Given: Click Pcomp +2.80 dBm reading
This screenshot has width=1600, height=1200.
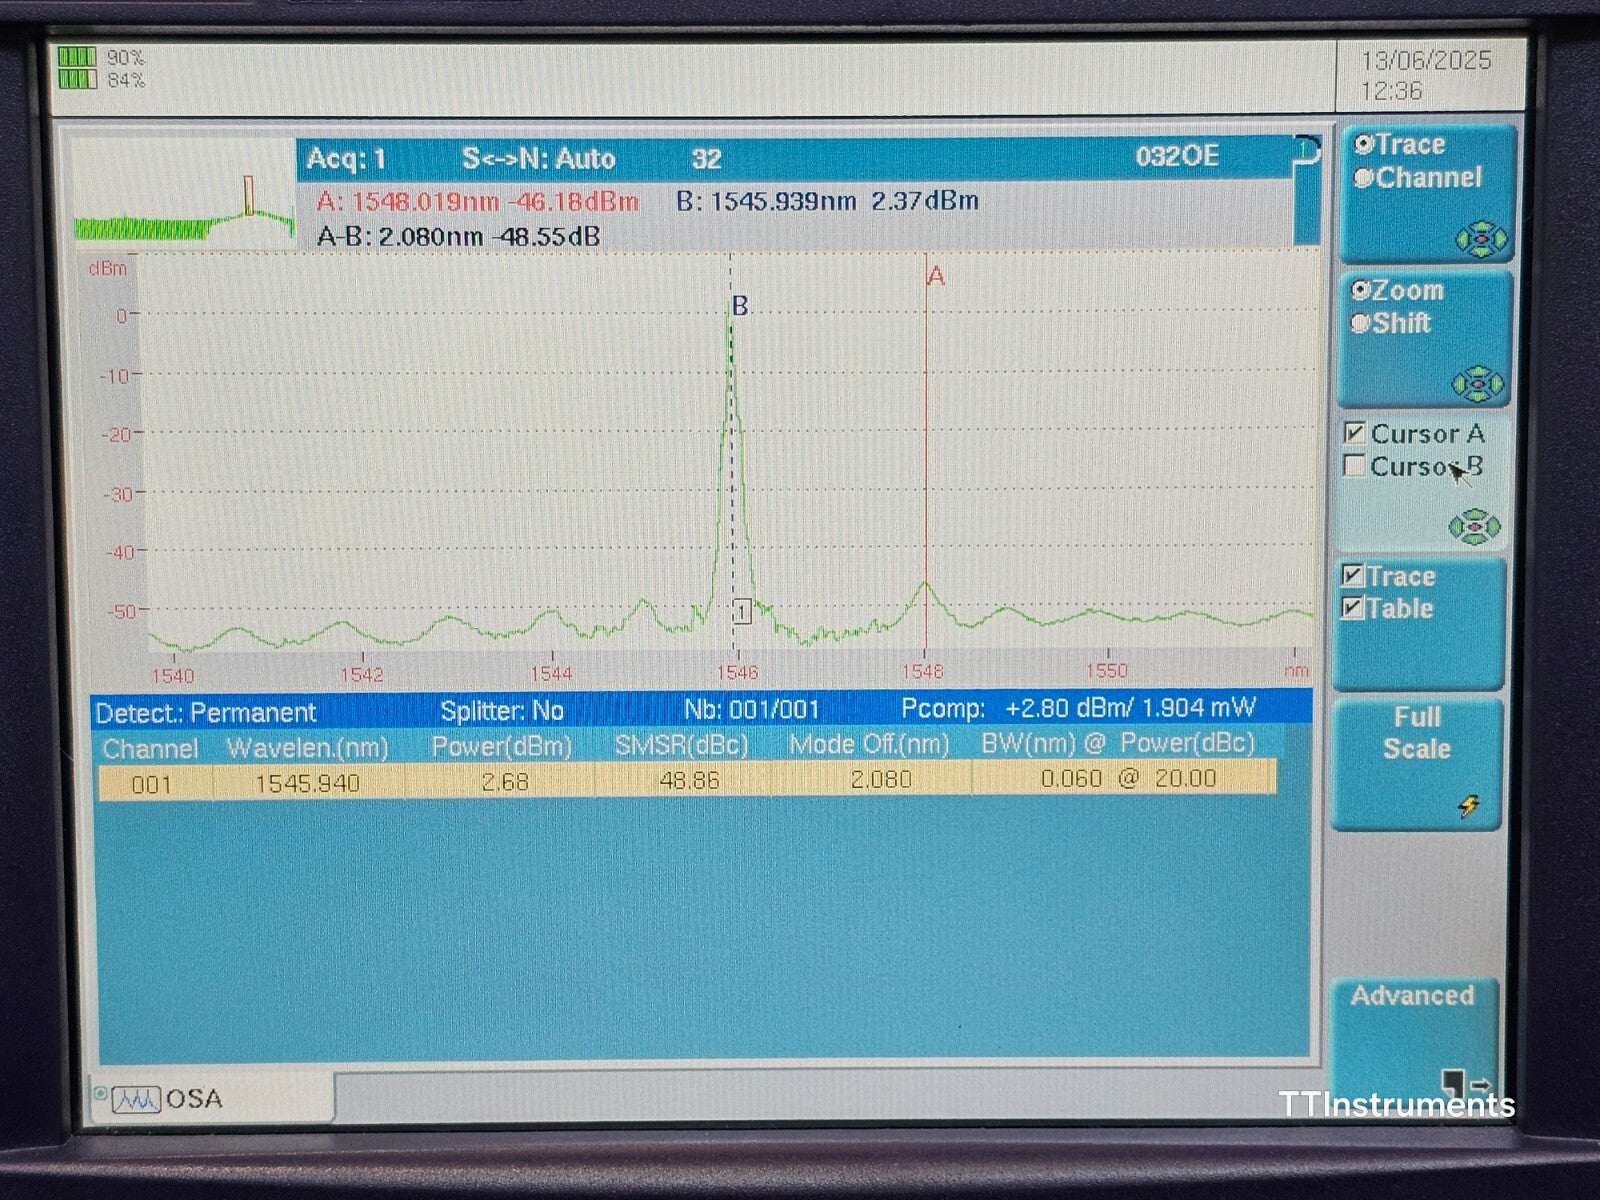Looking at the screenshot, I should [x=1078, y=708].
